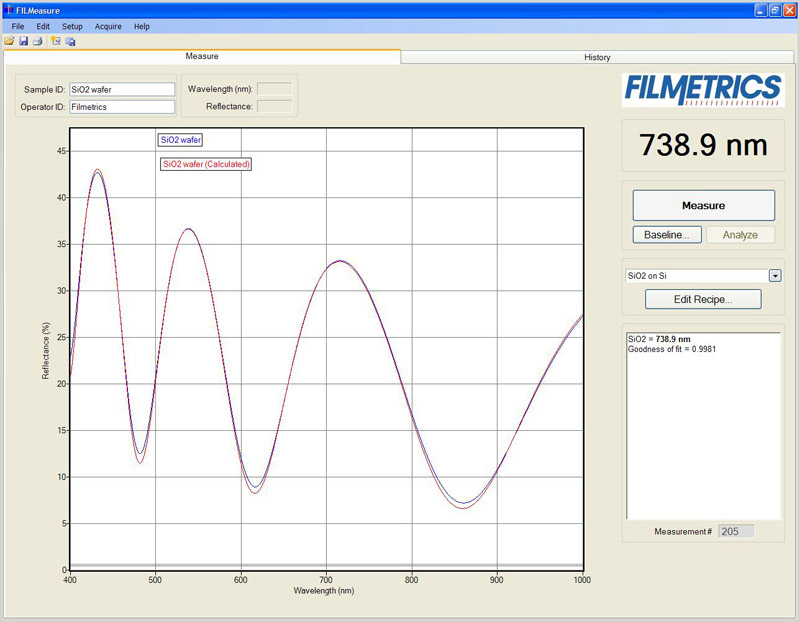The height and width of the screenshot is (622, 800).
Task: Click the overlapping windows toolbar icon
Action: pyautogui.click(x=70, y=41)
